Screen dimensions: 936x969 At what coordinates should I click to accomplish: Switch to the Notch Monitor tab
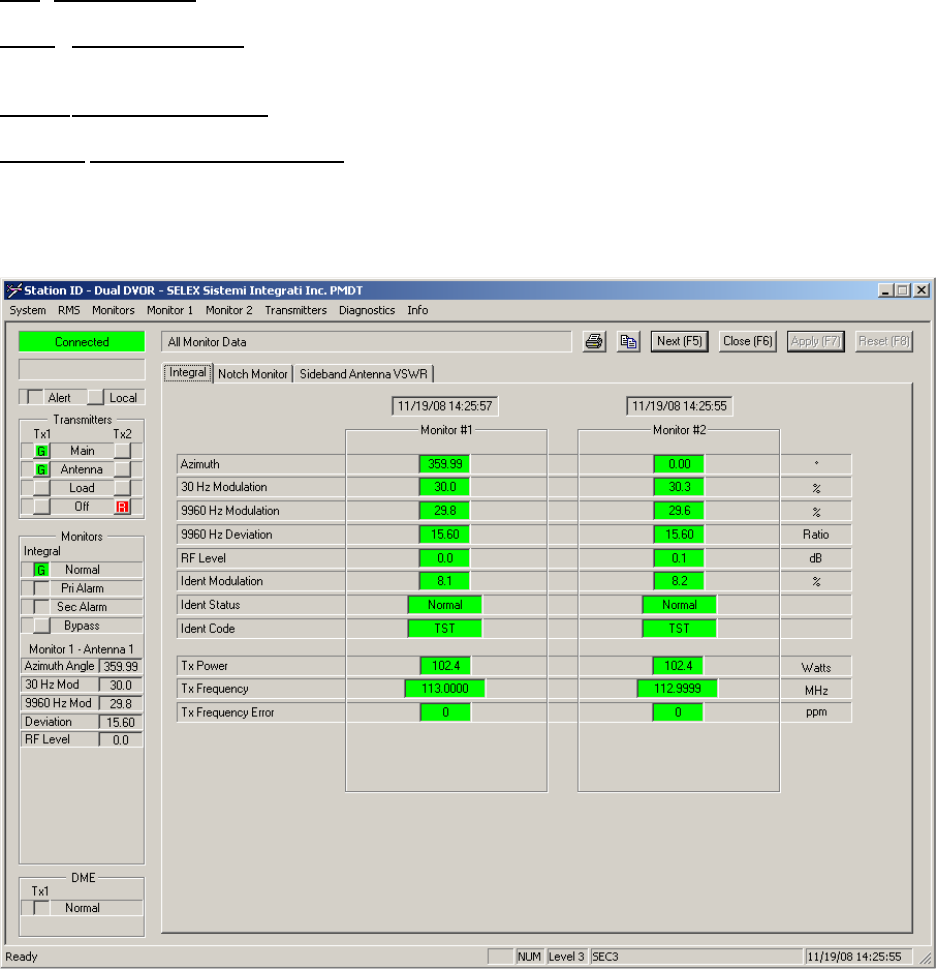click(253, 374)
